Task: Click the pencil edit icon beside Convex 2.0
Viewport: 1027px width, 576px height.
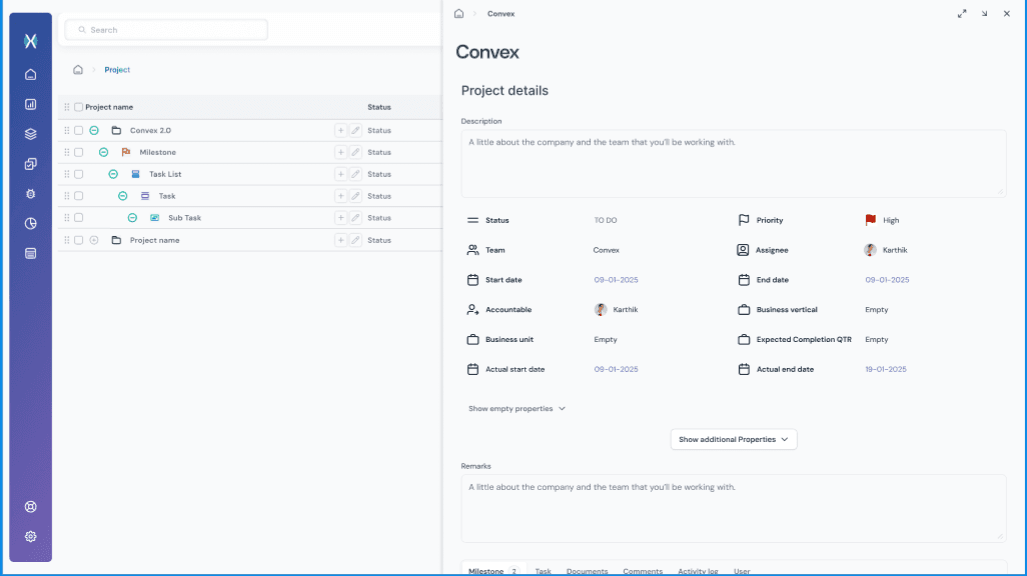Action: coord(353,130)
